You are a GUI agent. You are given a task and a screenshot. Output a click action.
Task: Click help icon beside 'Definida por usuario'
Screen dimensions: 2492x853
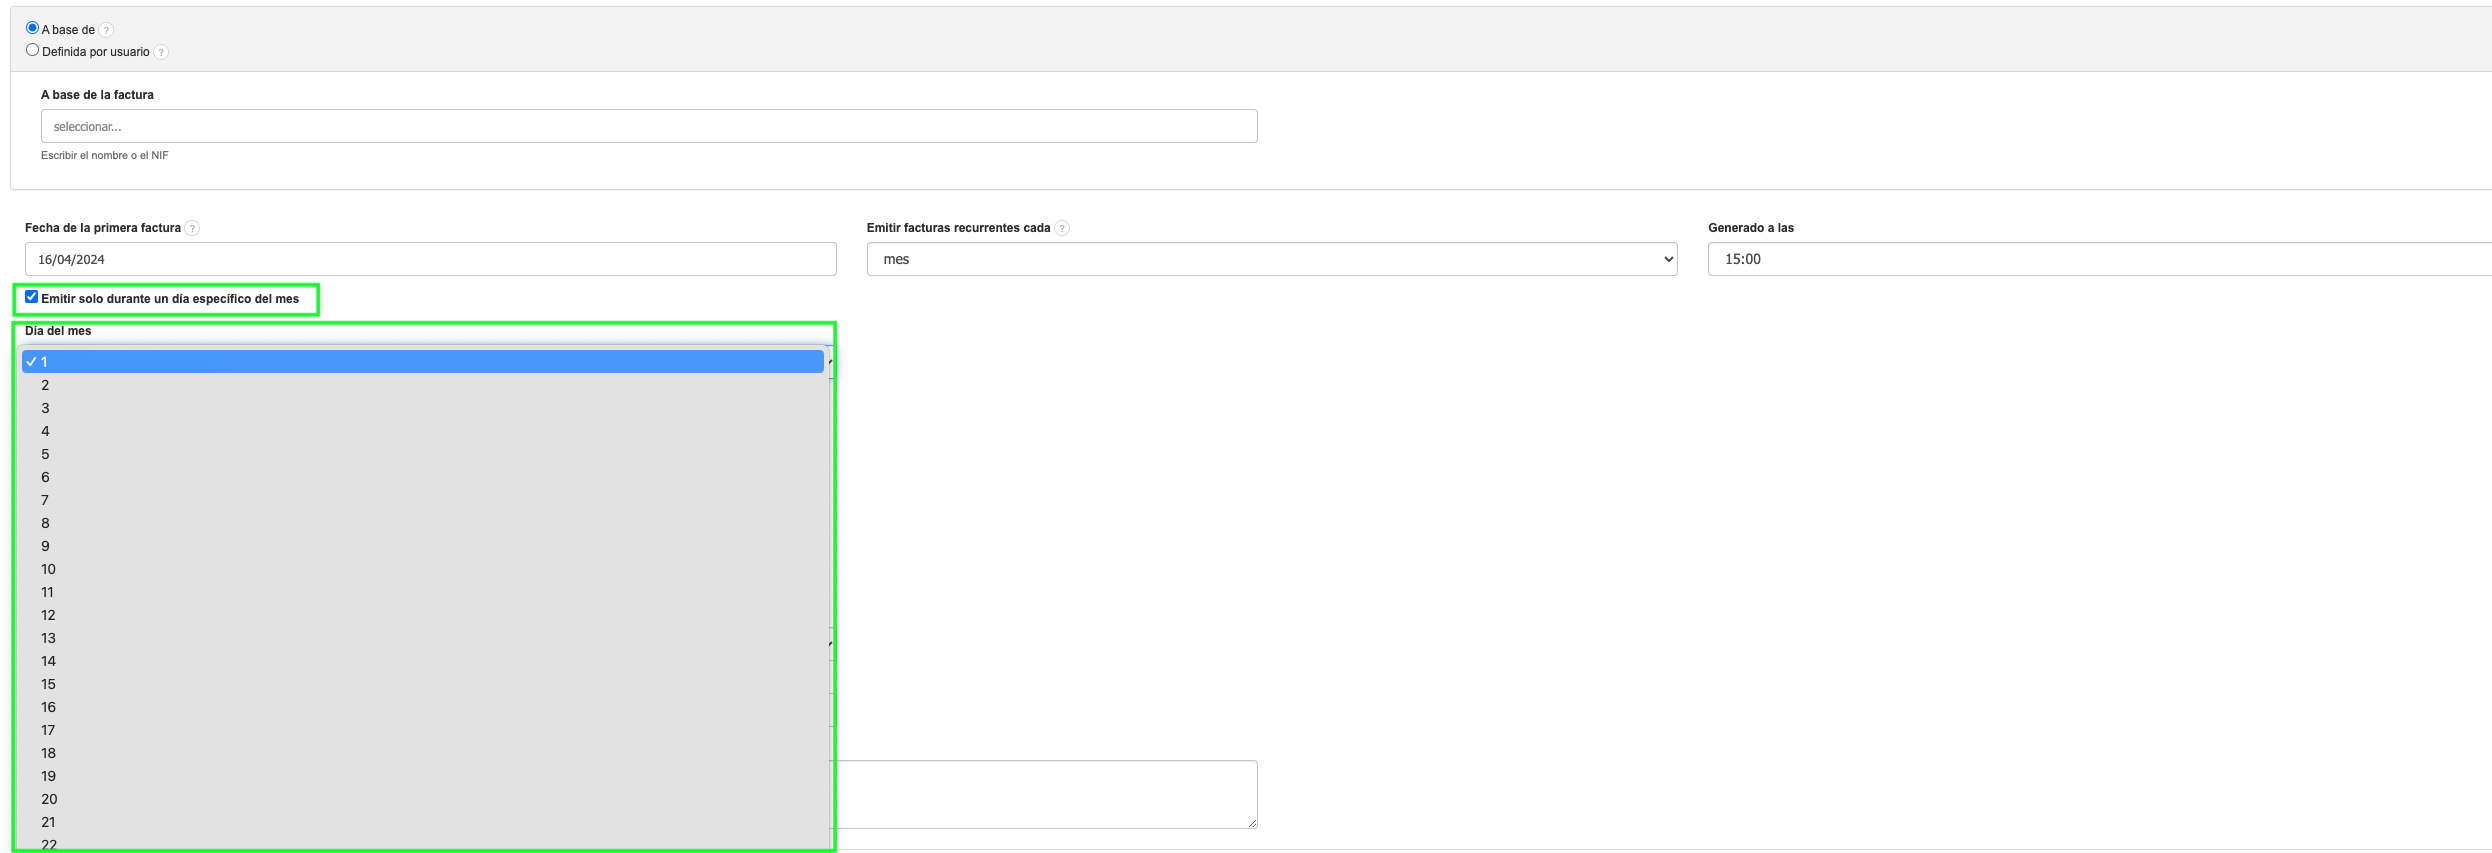click(x=161, y=53)
